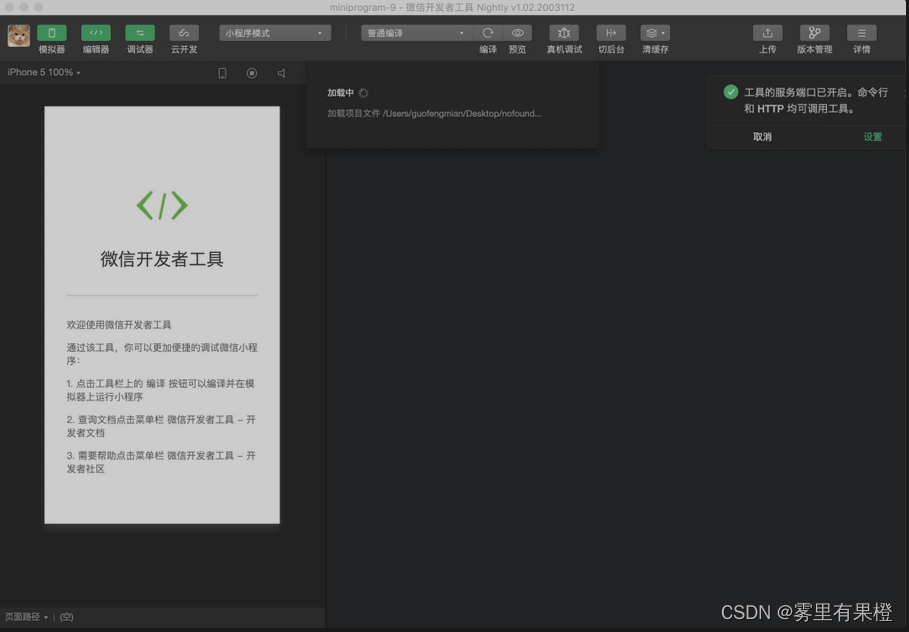This screenshot has width=909, height=632.
Task: Click the simulator record circle icon
Action: [x=252, y=73]
